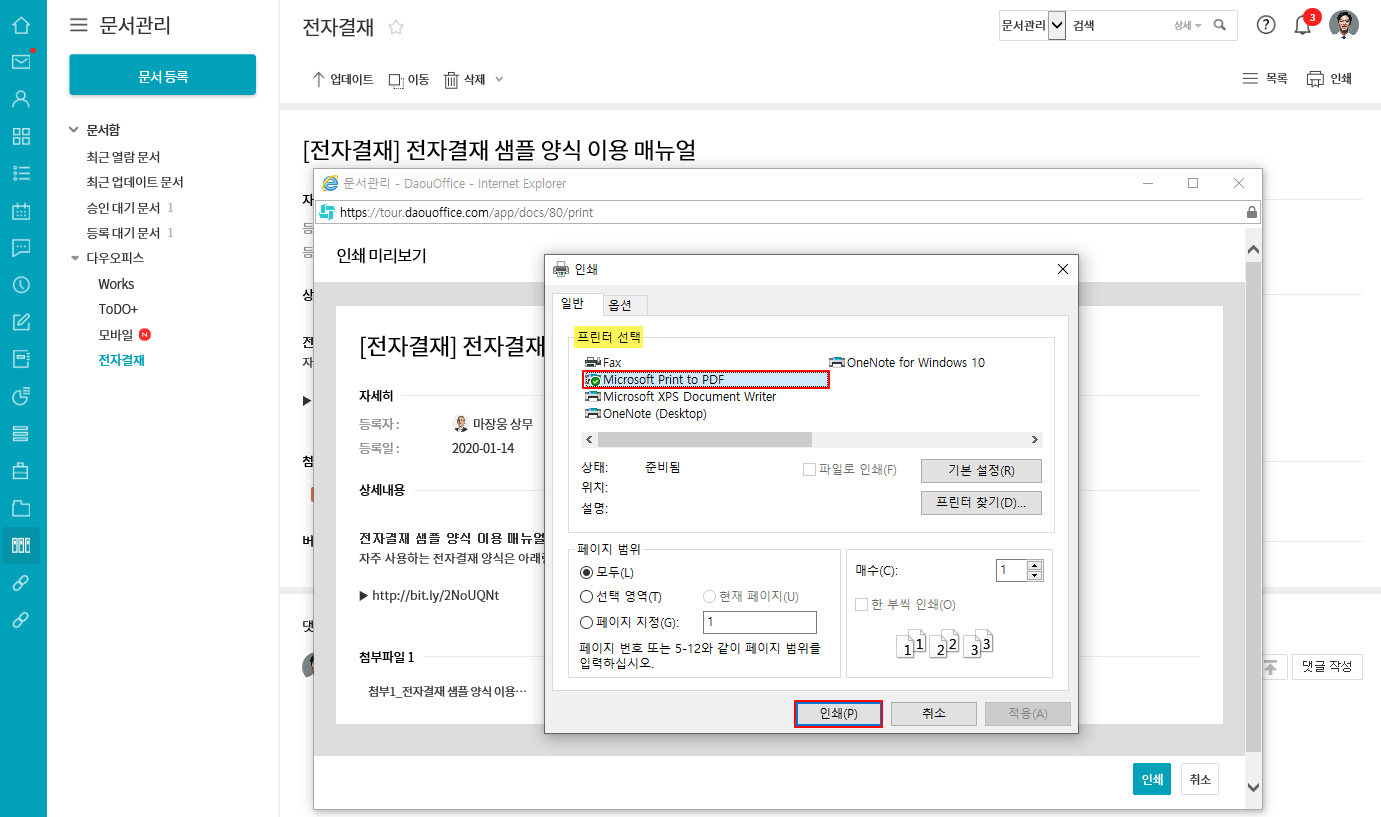Click the 프린터 찾기 button
This screenshot has width=1381, height=817.
980,502
